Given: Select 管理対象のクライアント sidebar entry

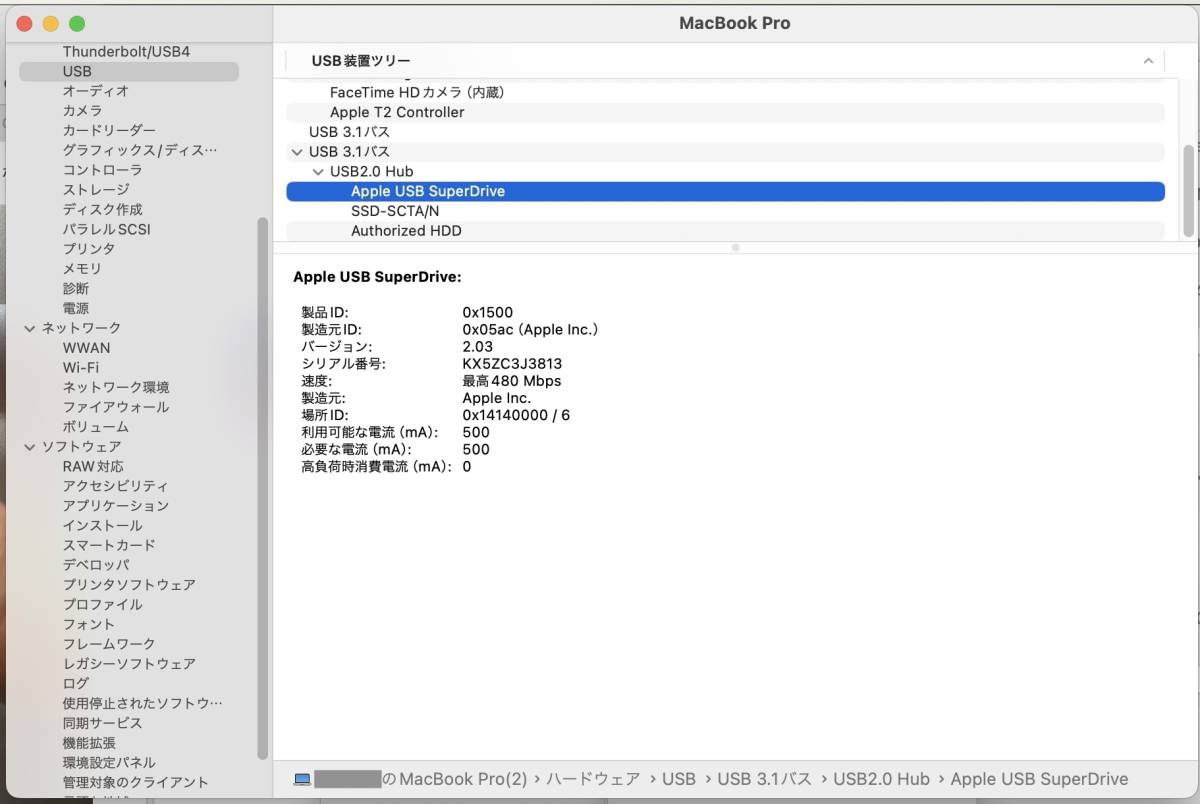Looking at the screenshot, I should point(136,782).
